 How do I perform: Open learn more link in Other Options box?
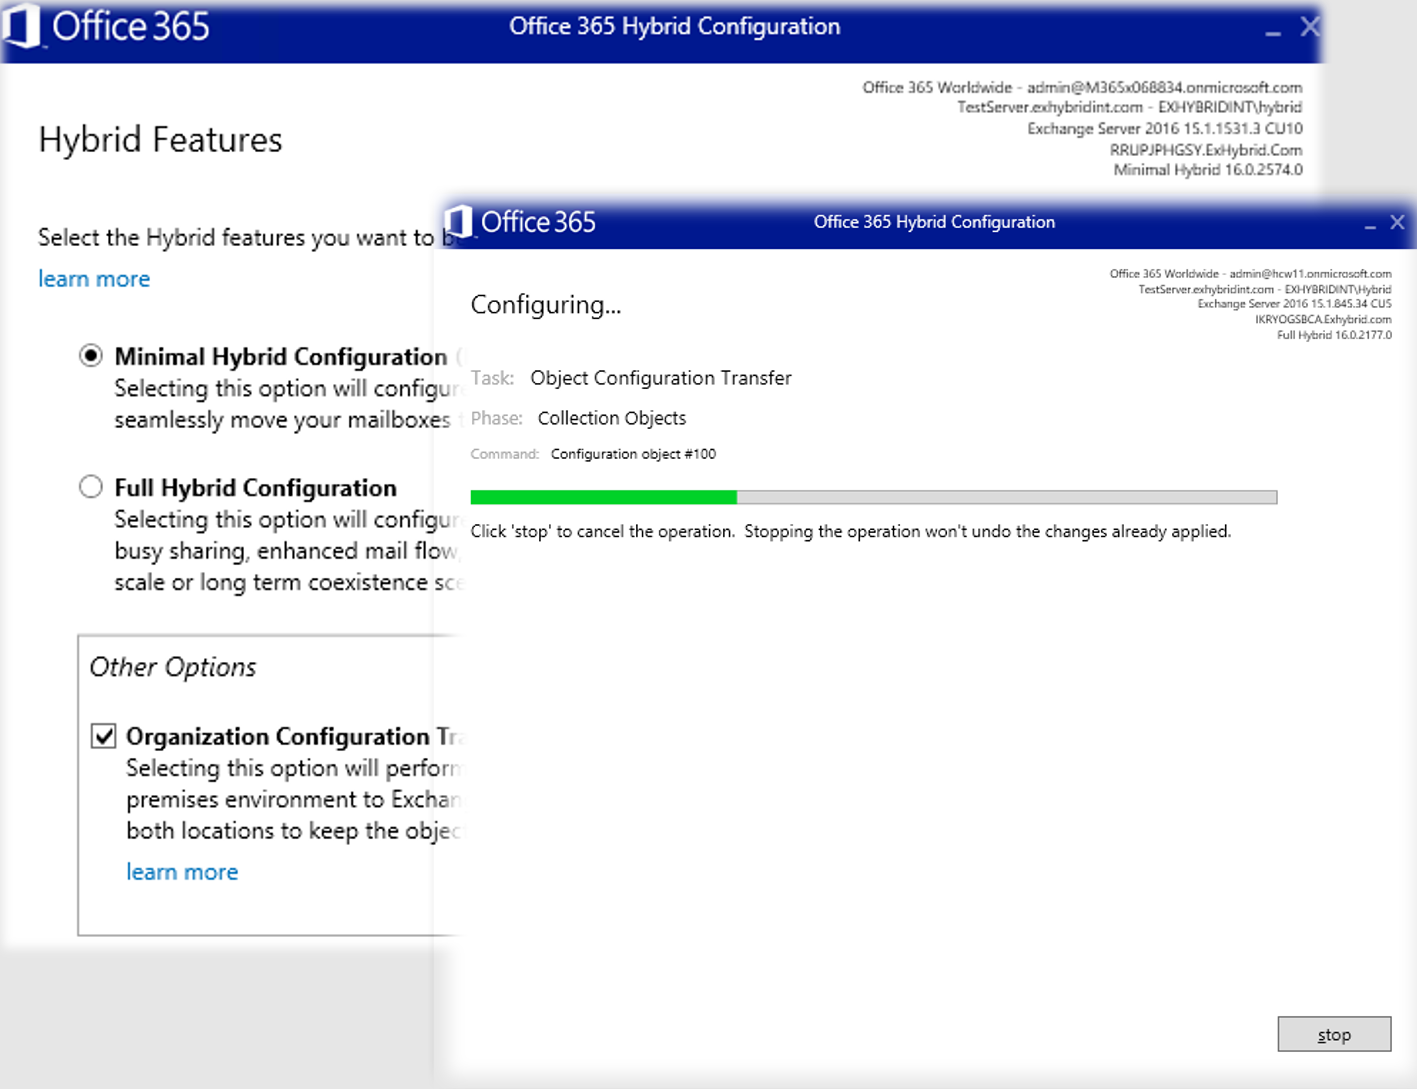coord(182,872)
